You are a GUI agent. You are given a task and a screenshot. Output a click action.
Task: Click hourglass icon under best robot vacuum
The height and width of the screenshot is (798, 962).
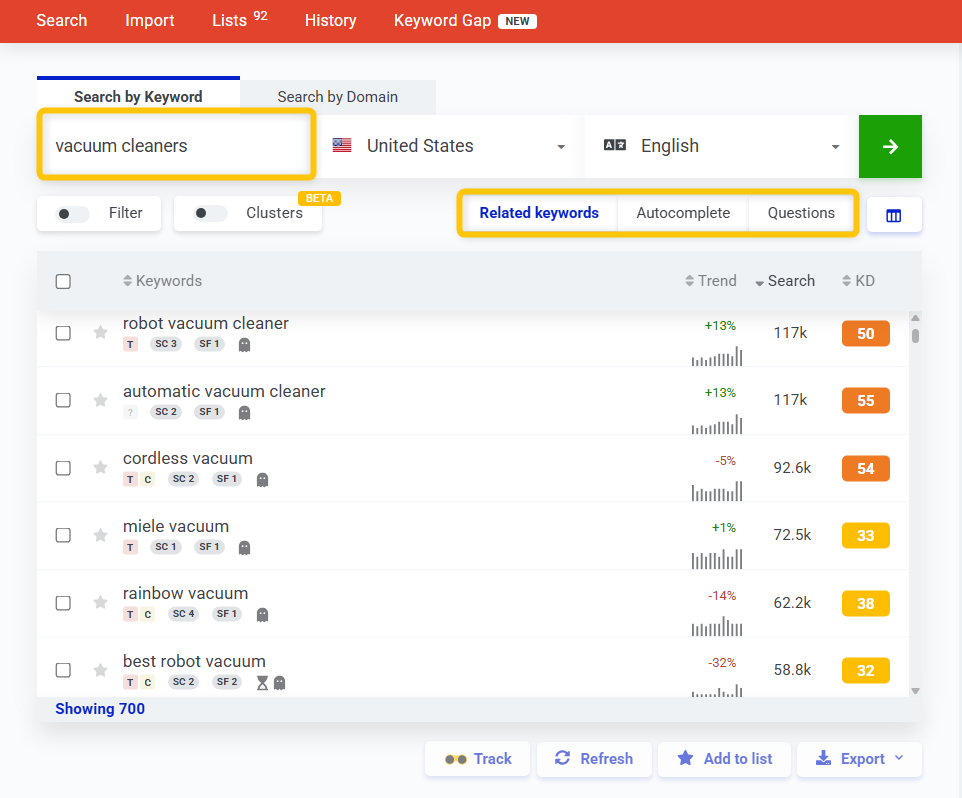[x=262, y=683]
